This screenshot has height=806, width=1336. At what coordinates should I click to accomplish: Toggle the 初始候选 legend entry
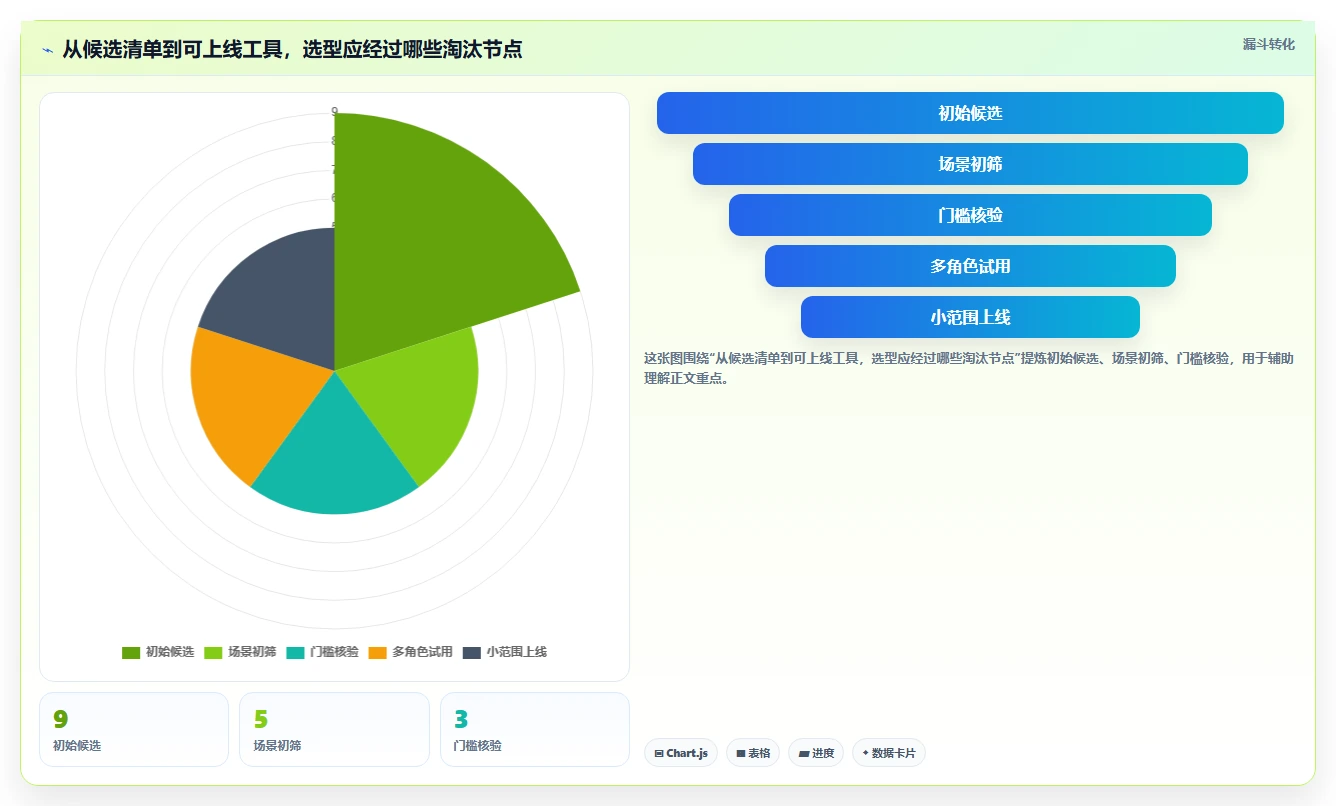tap(158, 652)
